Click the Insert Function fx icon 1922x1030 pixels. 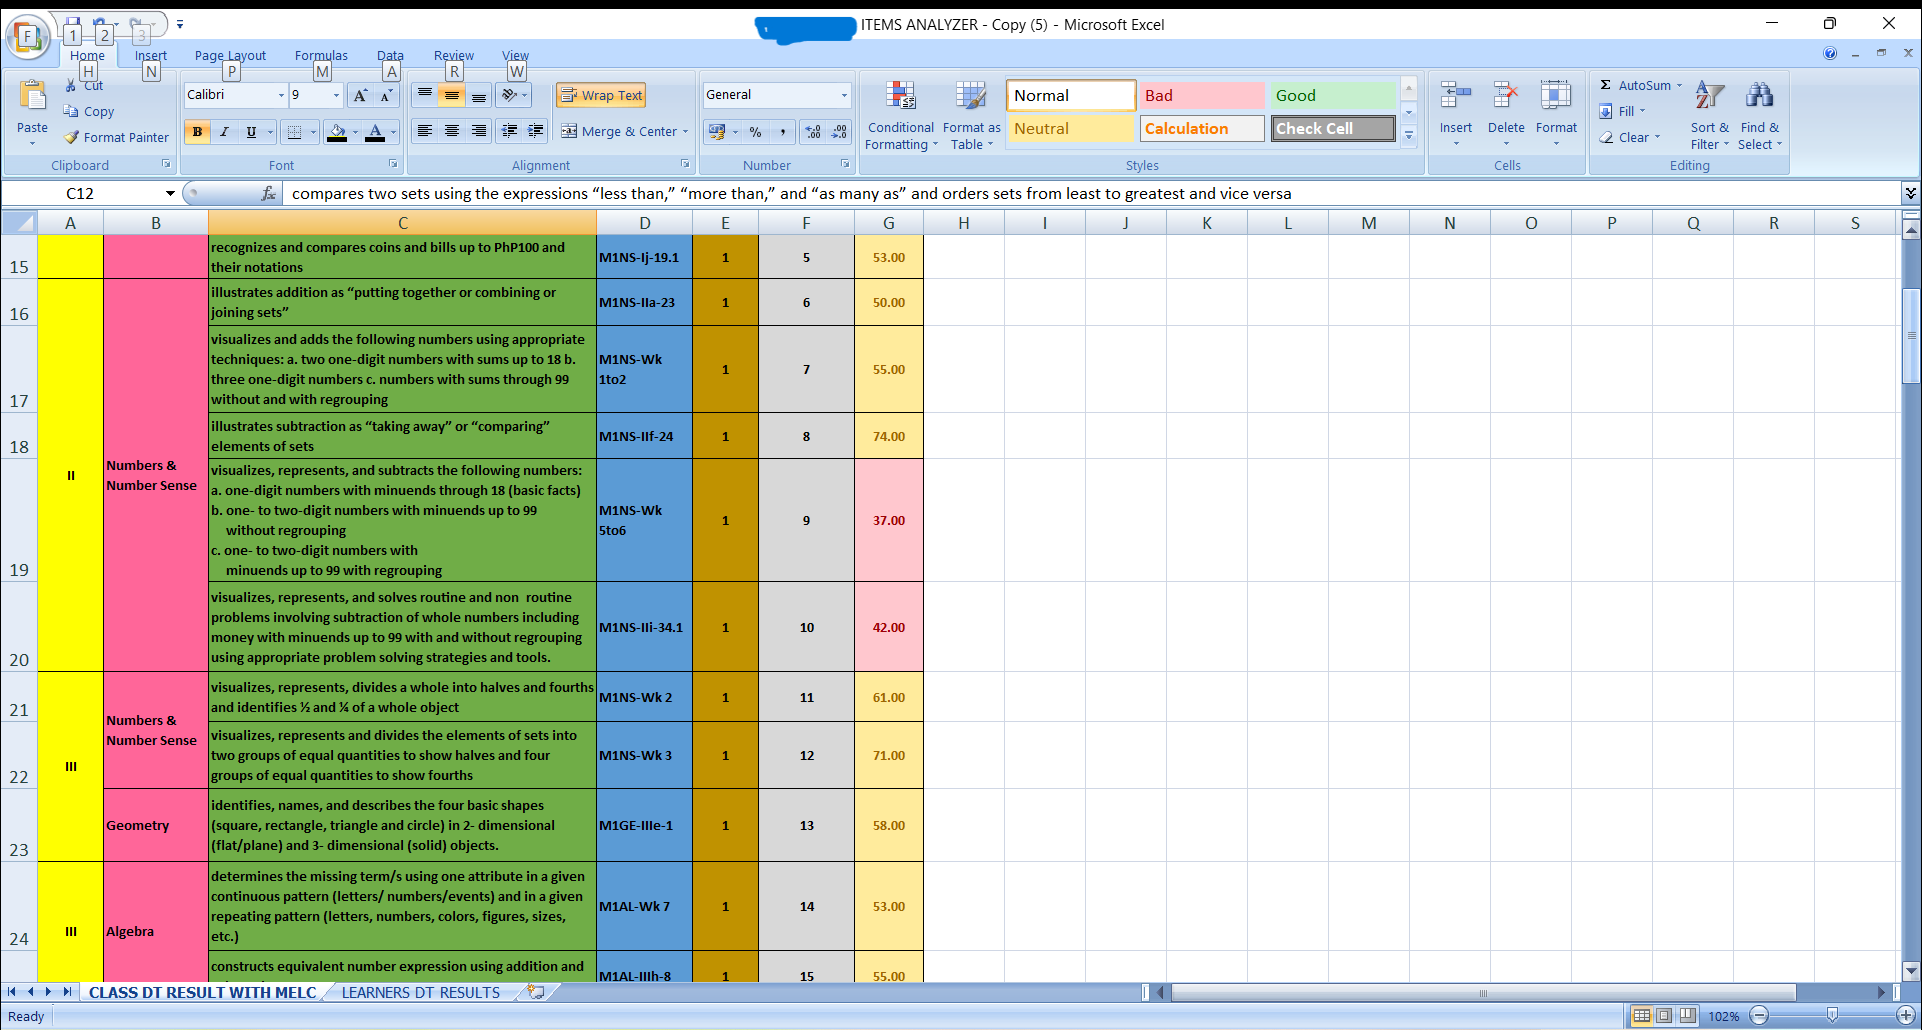[268, 193]
